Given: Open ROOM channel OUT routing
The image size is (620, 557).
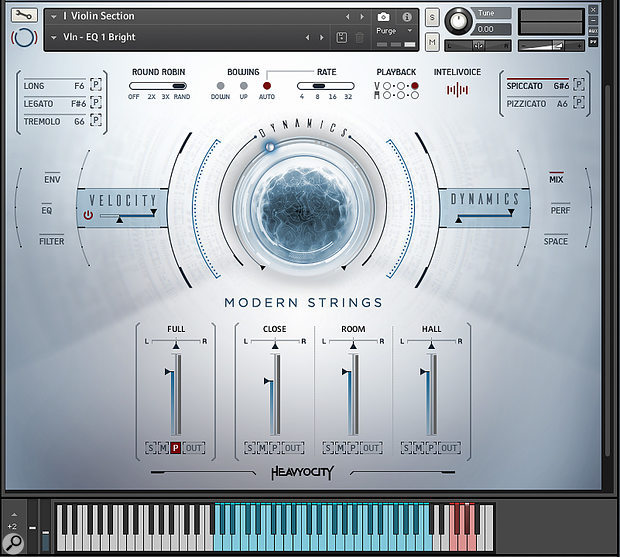Looking at the screenshot, I should pyautogui.click(x=371, y=448).
